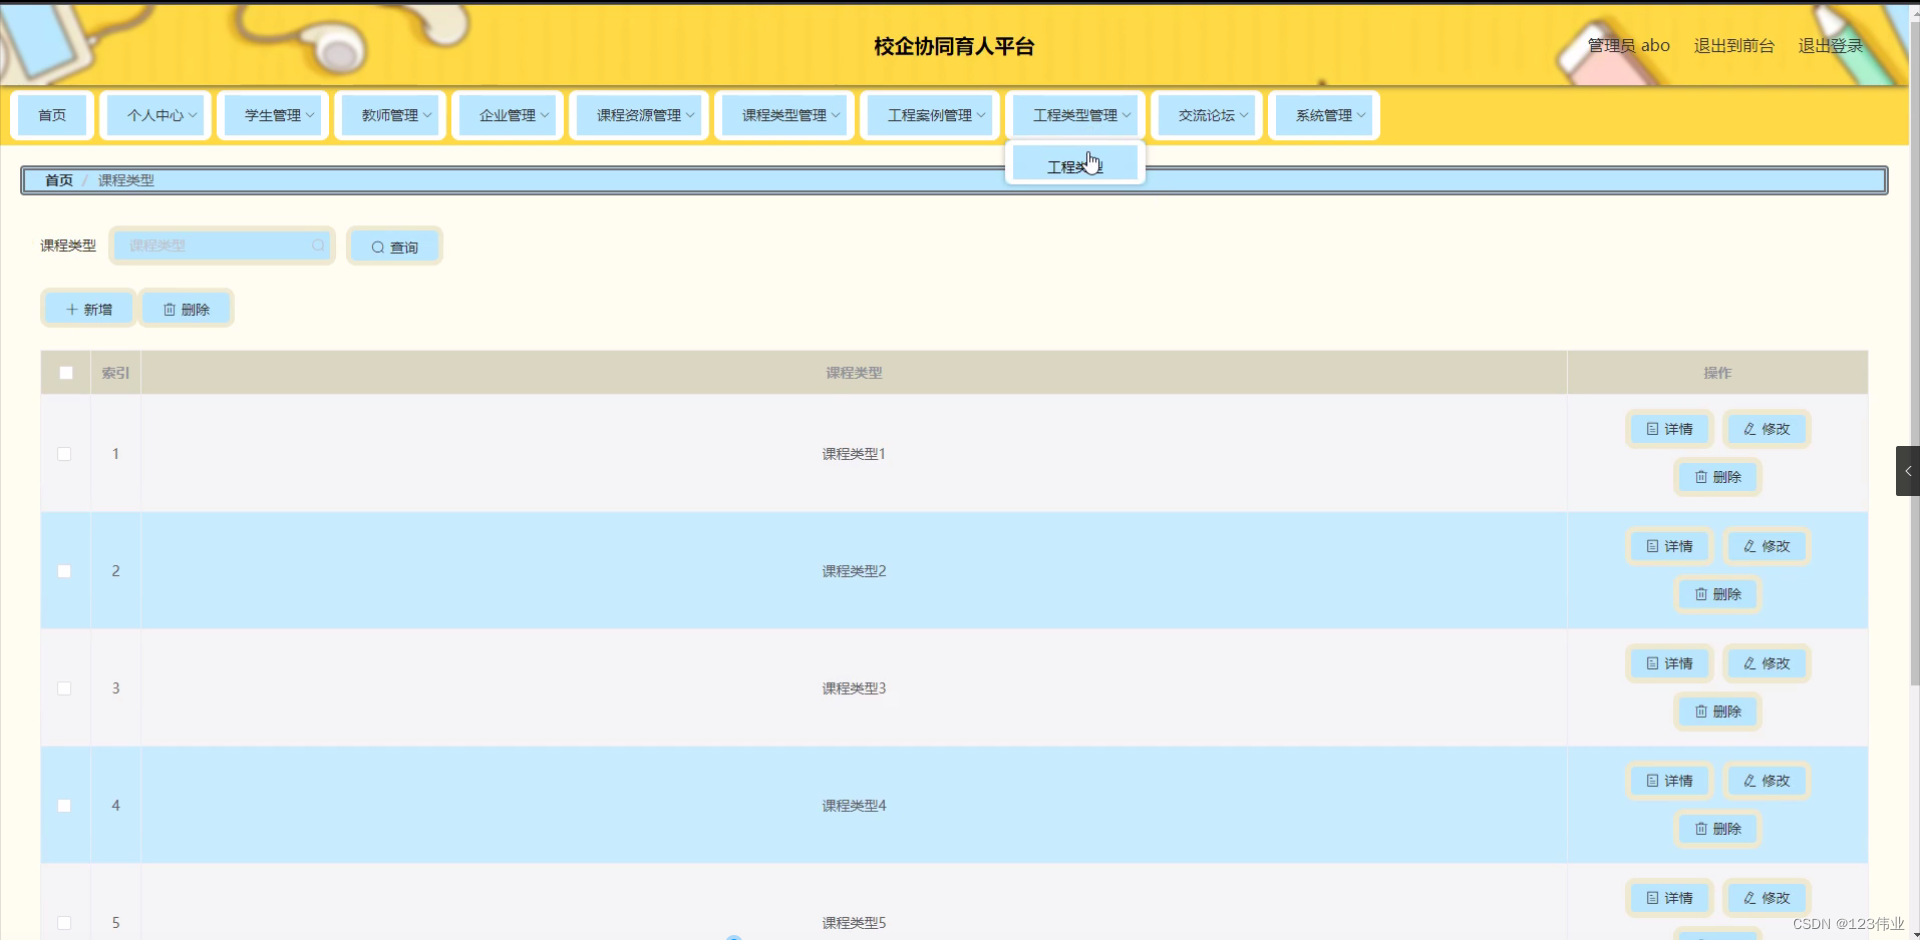Click the search magnifier icon inside the 查询 button
This screenshot has width=1920, height=940.
click(x=378, y=246)
